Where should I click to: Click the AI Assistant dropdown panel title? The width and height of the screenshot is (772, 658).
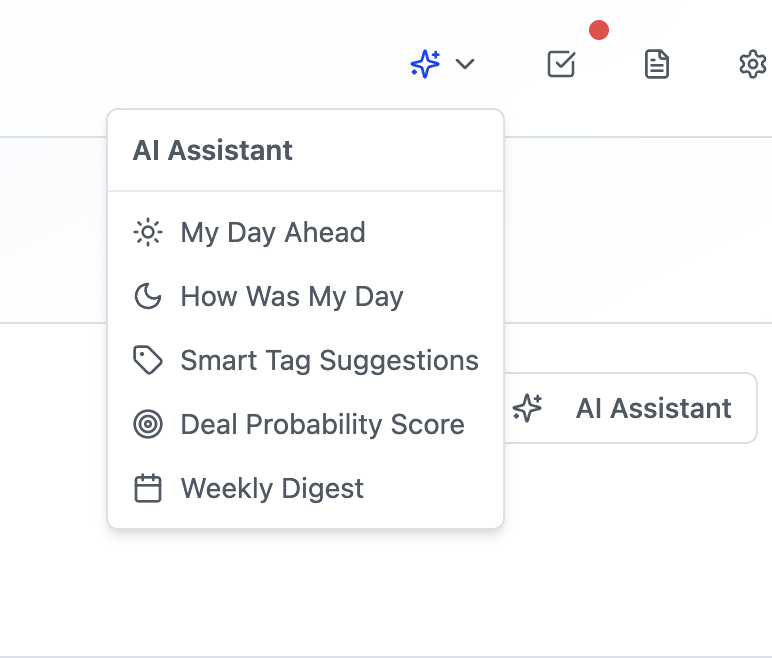(213, 151)
